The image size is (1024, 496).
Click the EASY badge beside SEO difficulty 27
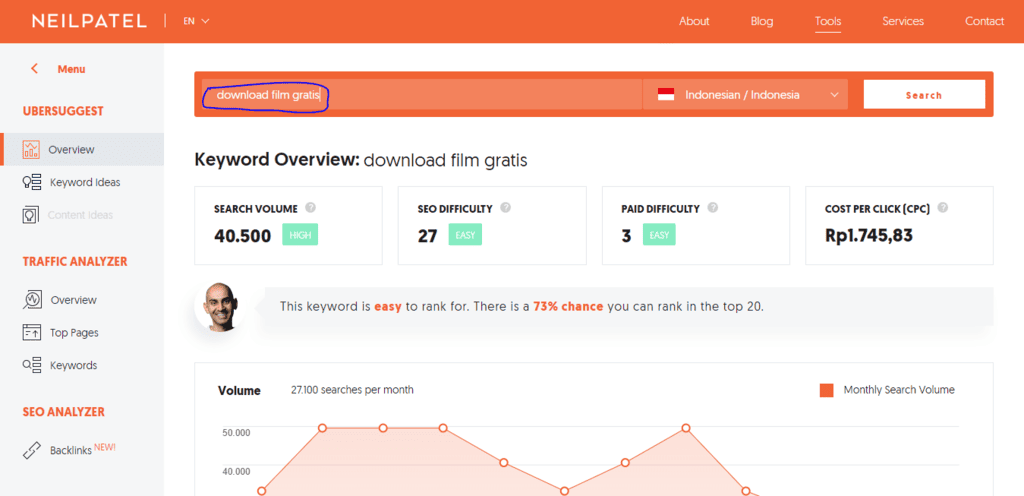click(x=465, y=235)
